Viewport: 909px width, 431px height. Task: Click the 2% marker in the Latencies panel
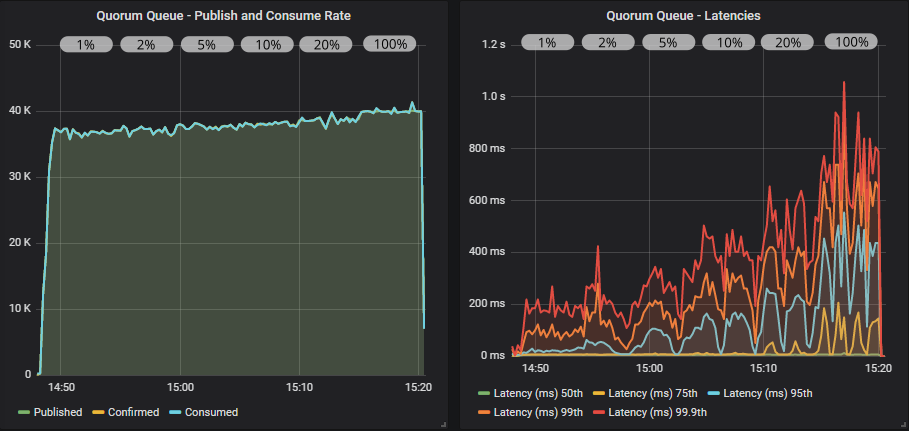pyautogui.click(x=607, y=42)
